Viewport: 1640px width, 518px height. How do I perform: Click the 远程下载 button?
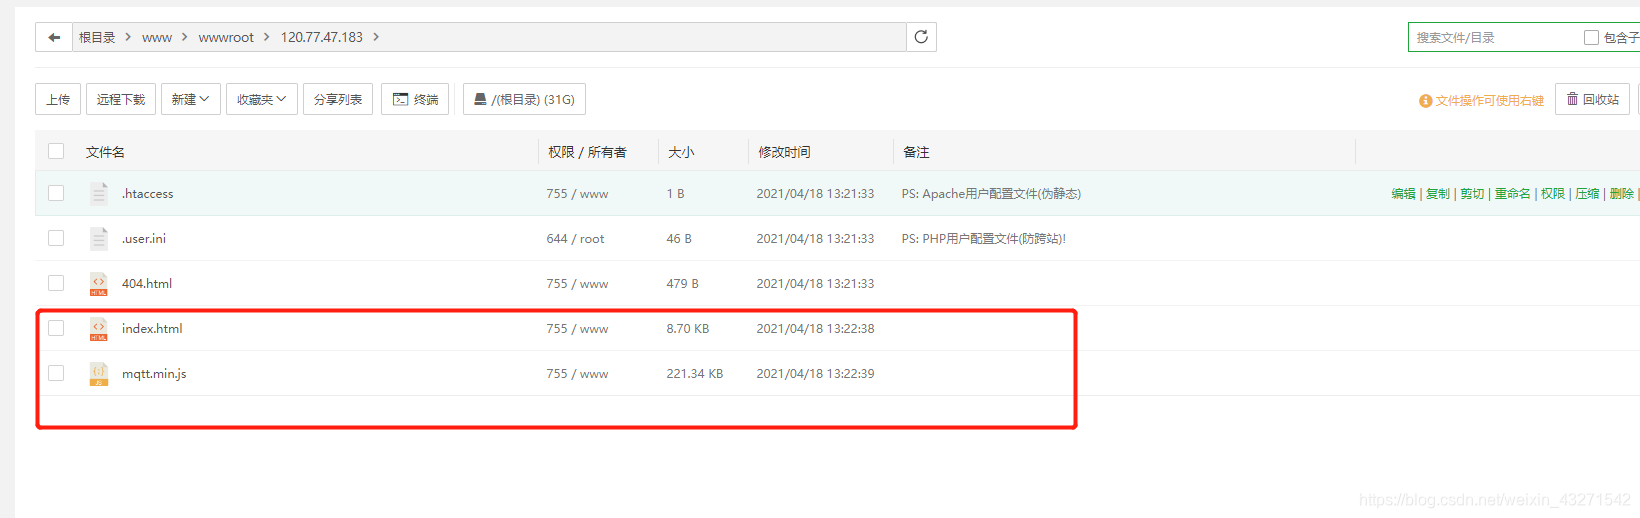(x=121, y=99)
